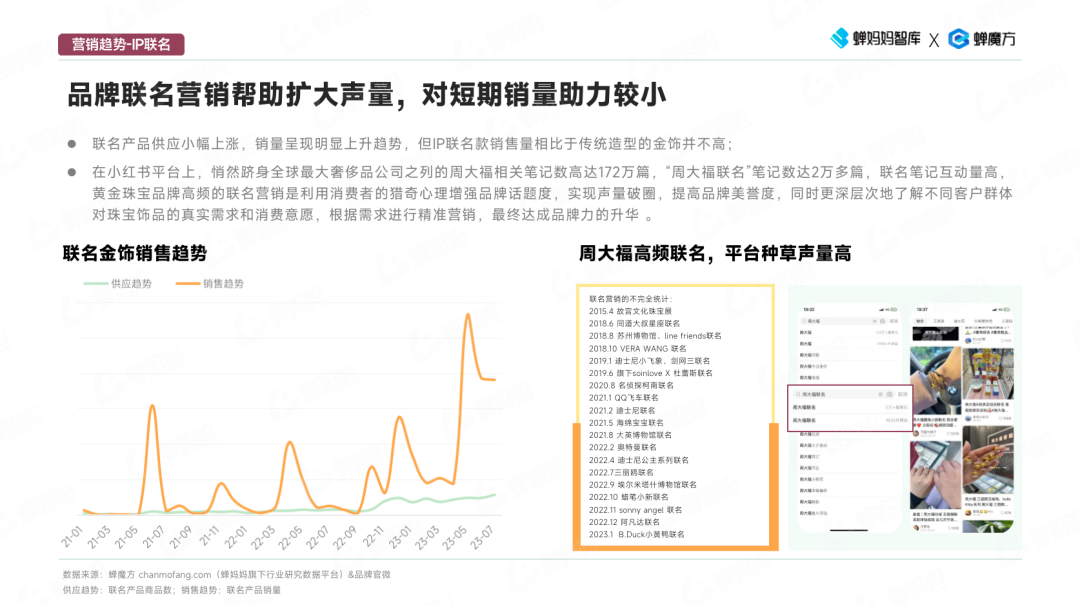Select the 2018.8 苏州博物馆 line friends entry
1080x605 pixels.
tap(655, 336)
